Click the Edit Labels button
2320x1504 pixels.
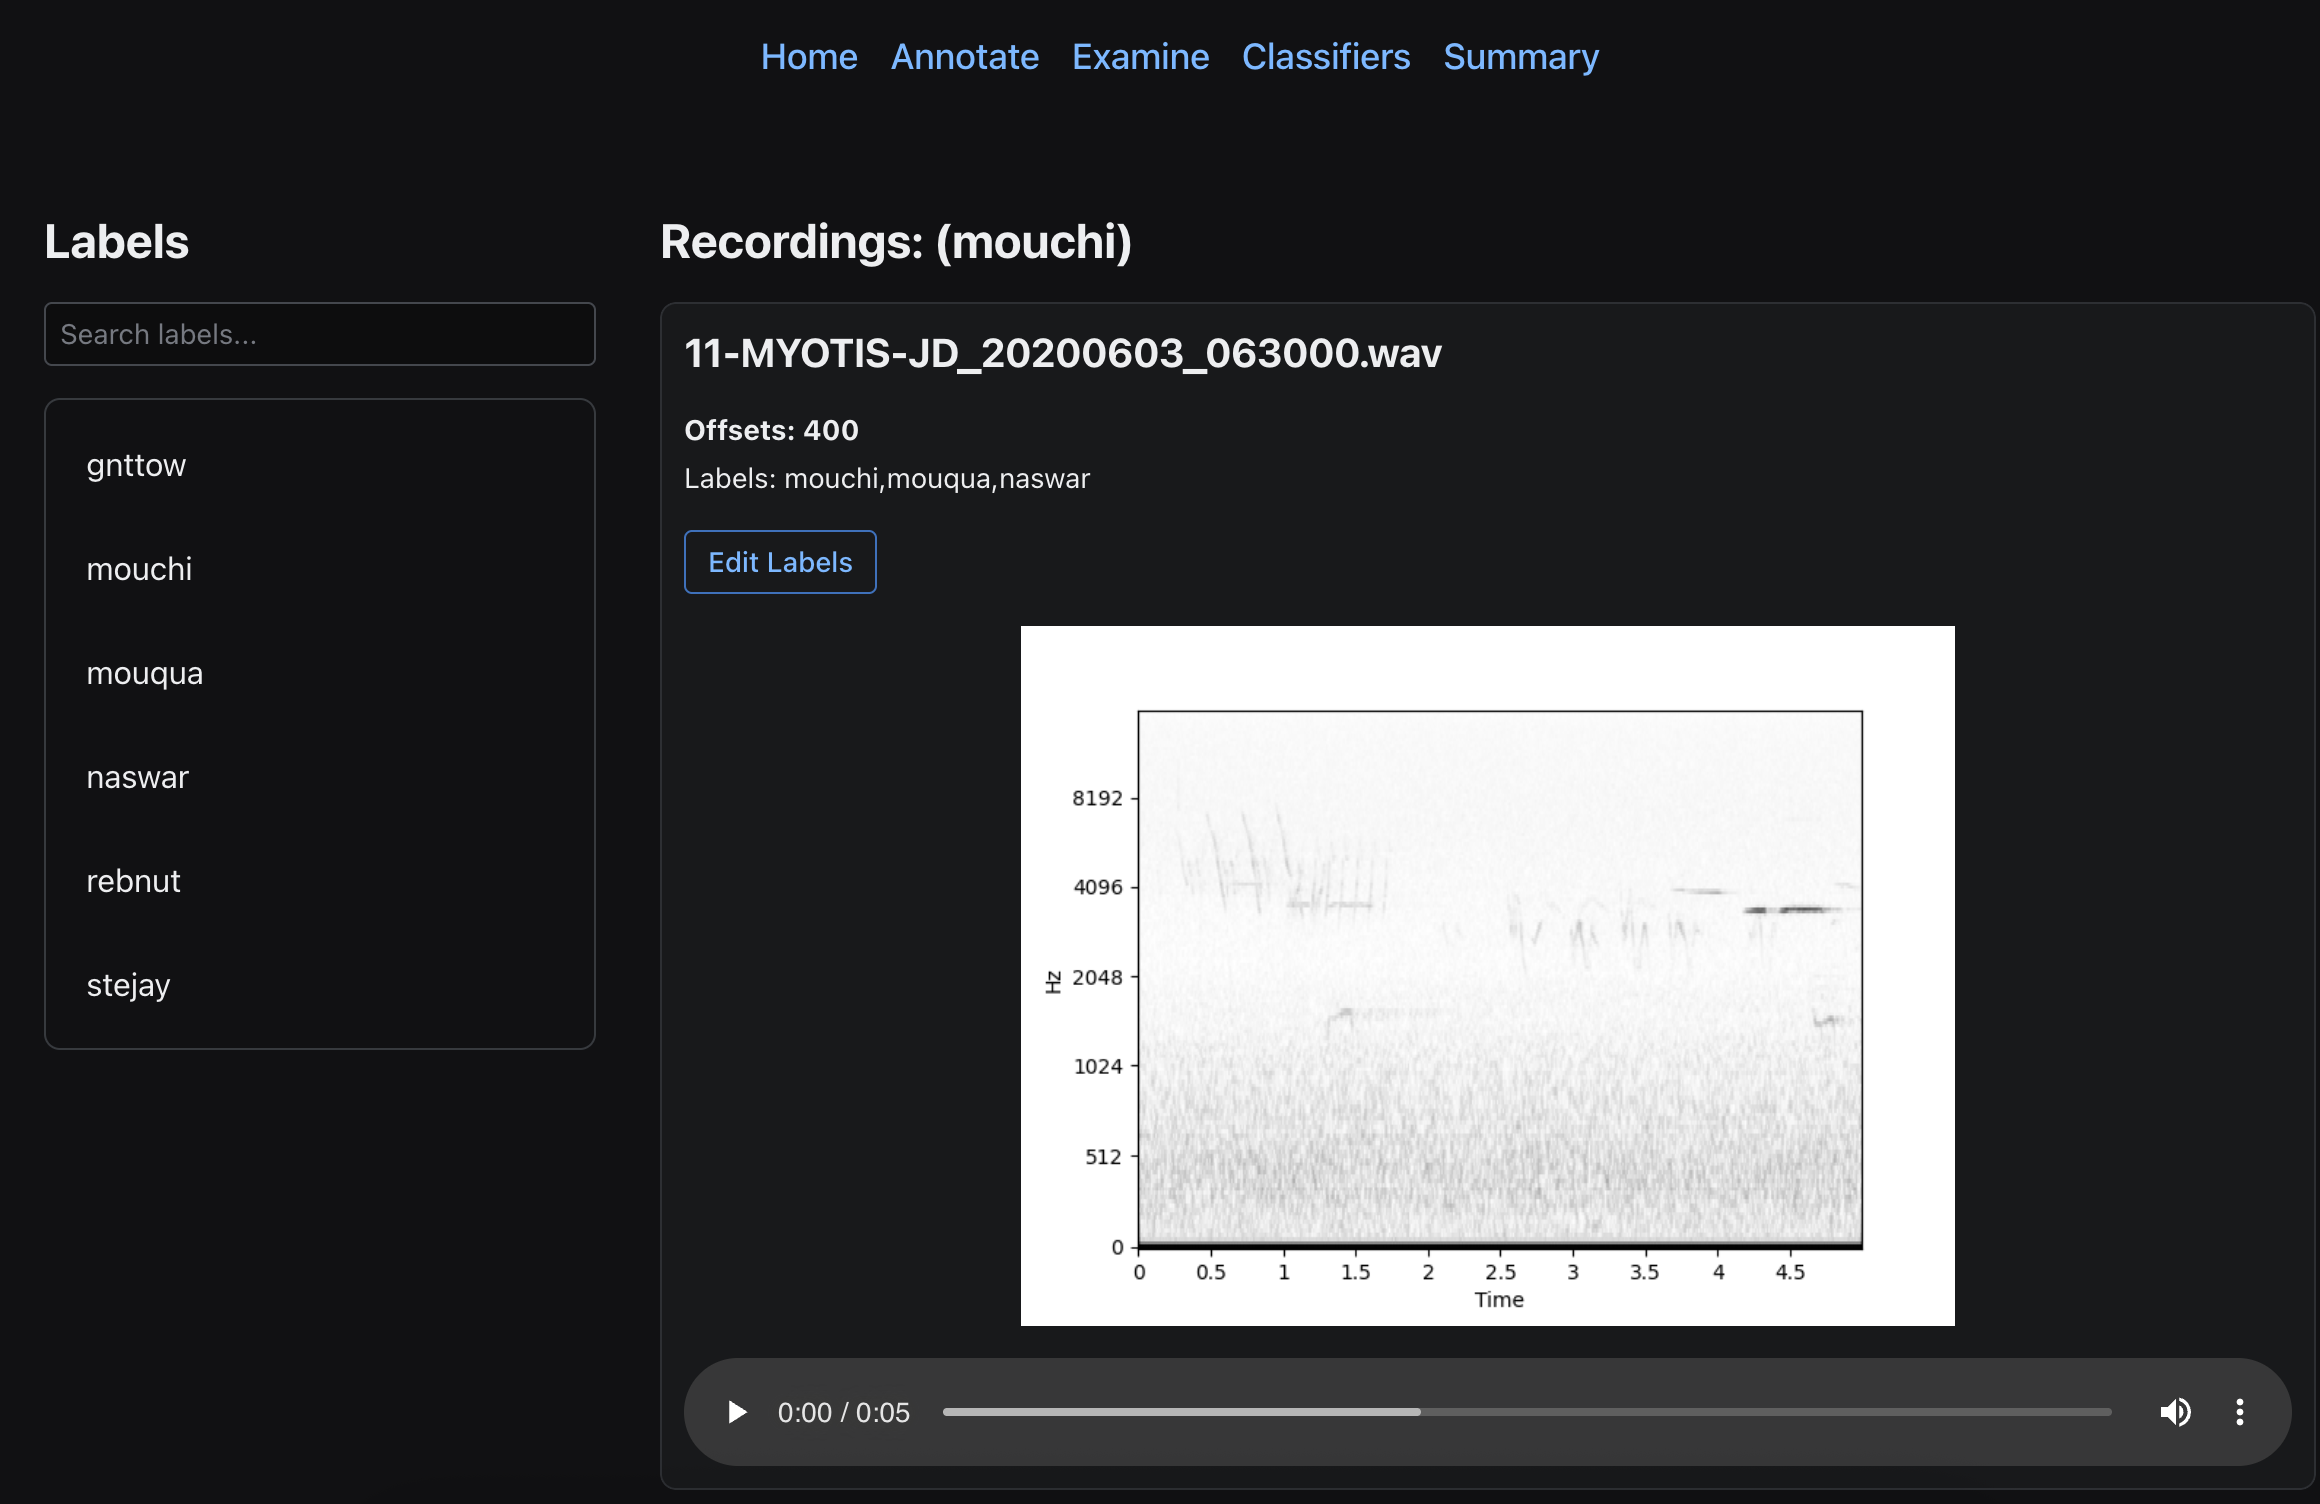[780, 562]
